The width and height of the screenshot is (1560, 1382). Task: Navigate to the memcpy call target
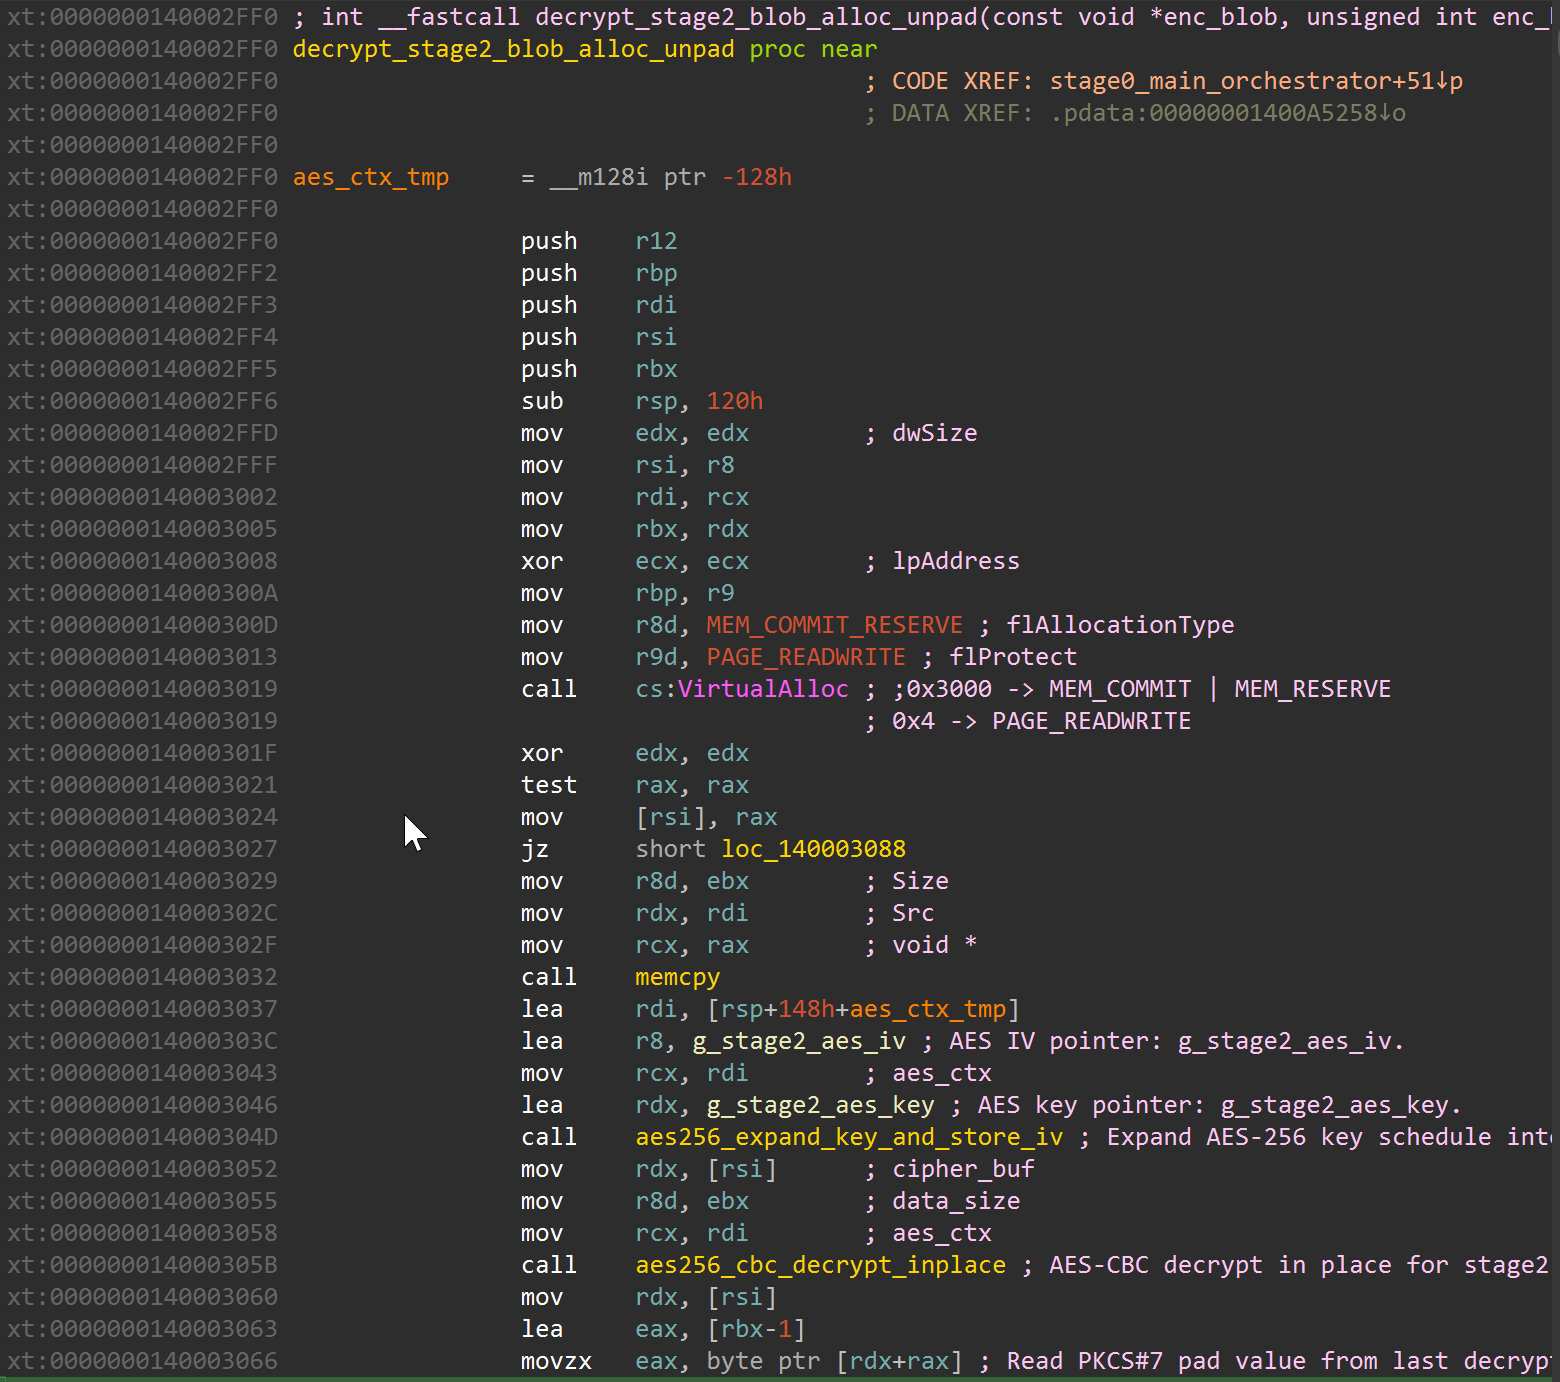click(x=677, y=976)
